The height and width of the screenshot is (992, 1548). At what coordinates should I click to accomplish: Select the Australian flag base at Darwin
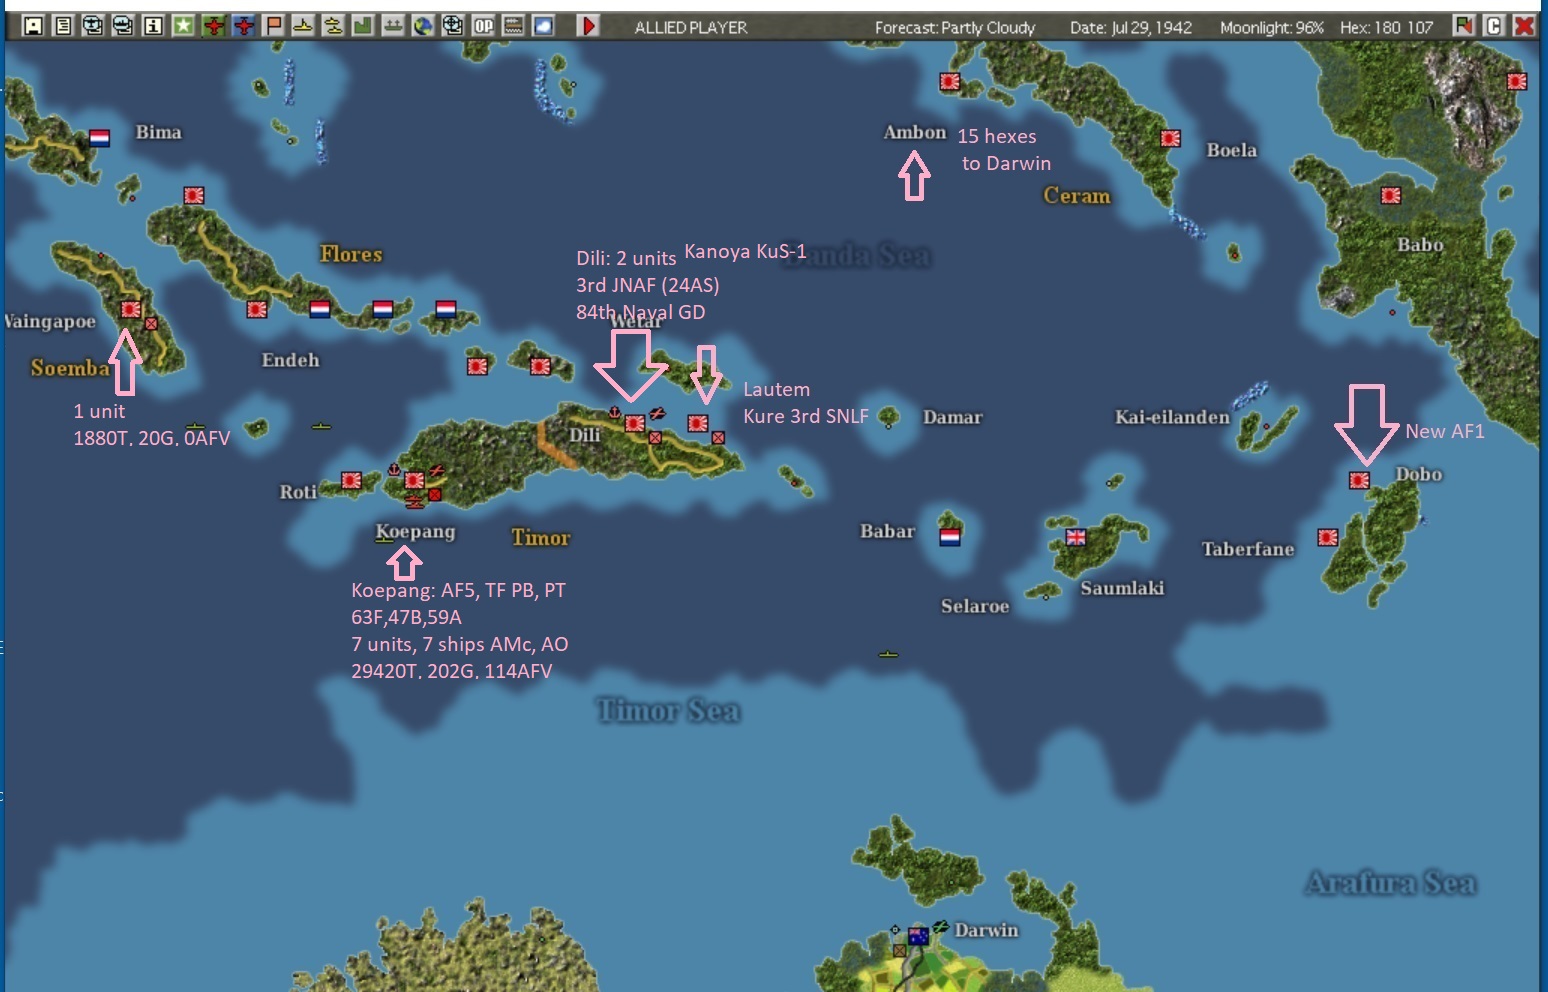918,936
